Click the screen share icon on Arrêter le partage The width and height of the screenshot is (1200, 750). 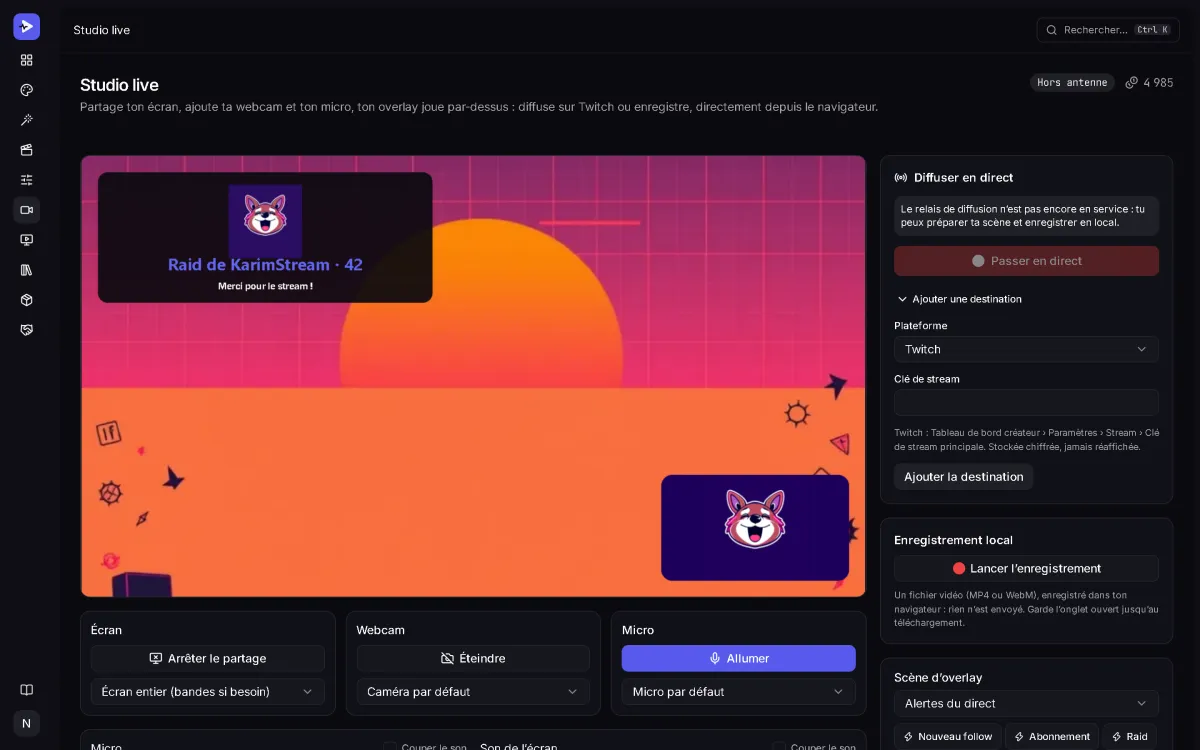(155, 658)
